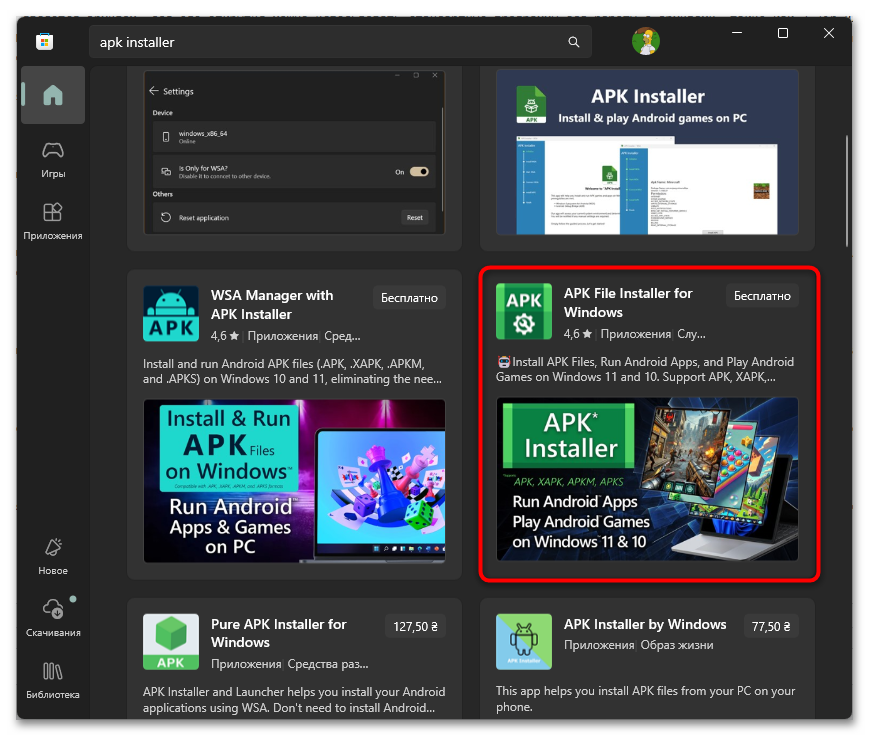Click the WSA Manager app icon
The height and width of the screenshot is (736, 869).
[171, 314]
